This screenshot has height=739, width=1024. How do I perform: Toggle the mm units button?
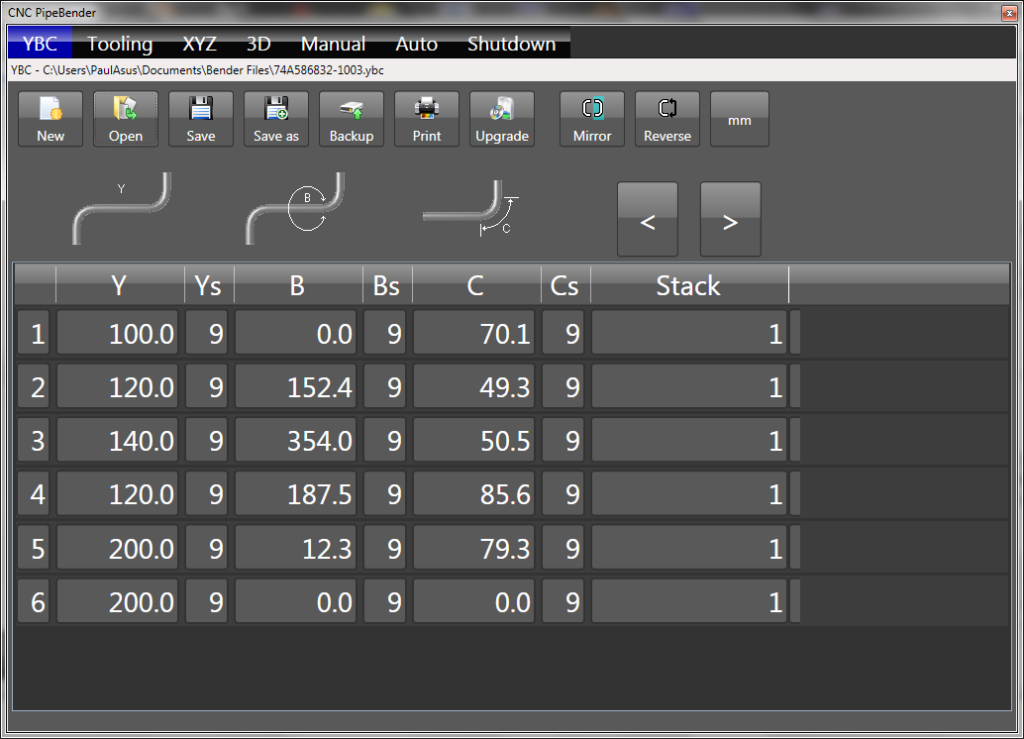[740, 119]
